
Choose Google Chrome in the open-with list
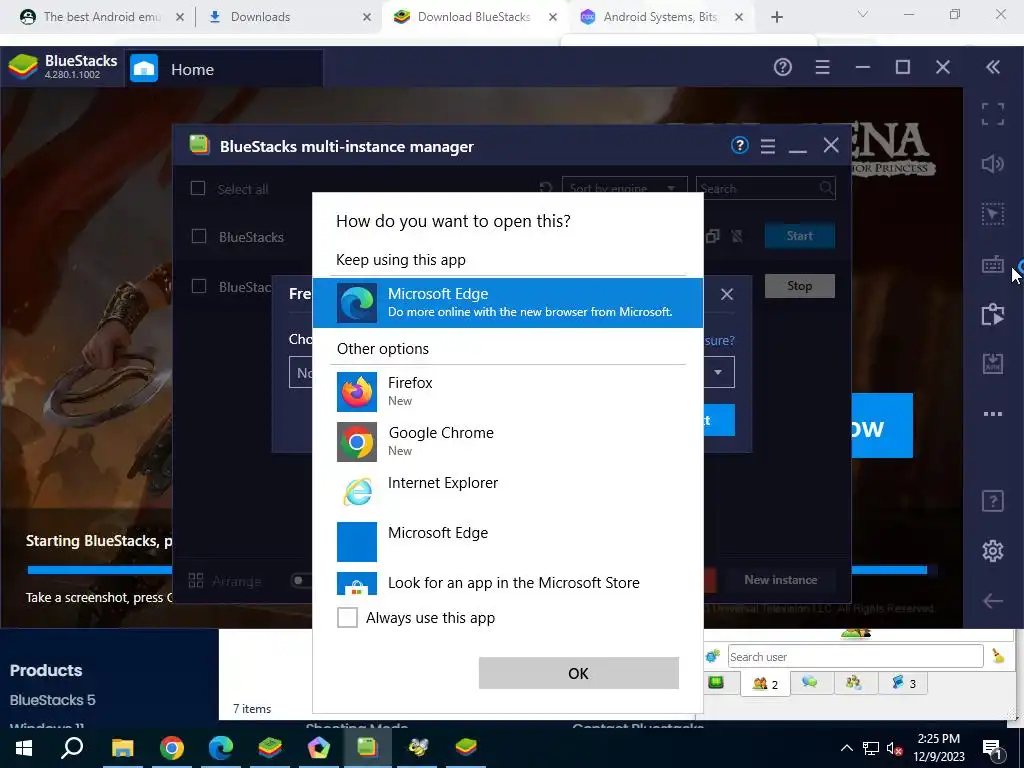(507, 441)
